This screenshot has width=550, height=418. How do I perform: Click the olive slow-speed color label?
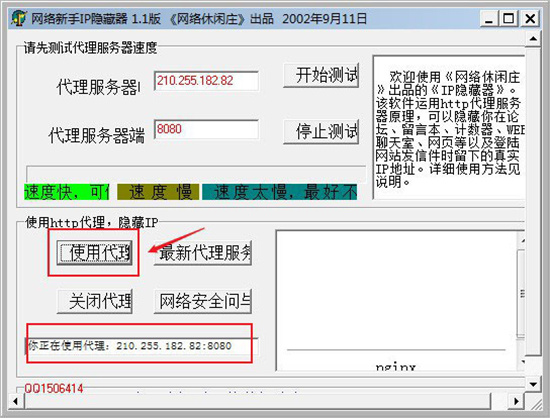coord(158,192)
